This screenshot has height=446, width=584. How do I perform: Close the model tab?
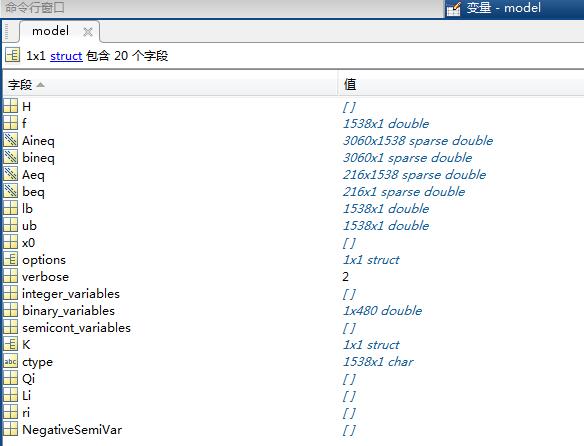coord(88,32)
